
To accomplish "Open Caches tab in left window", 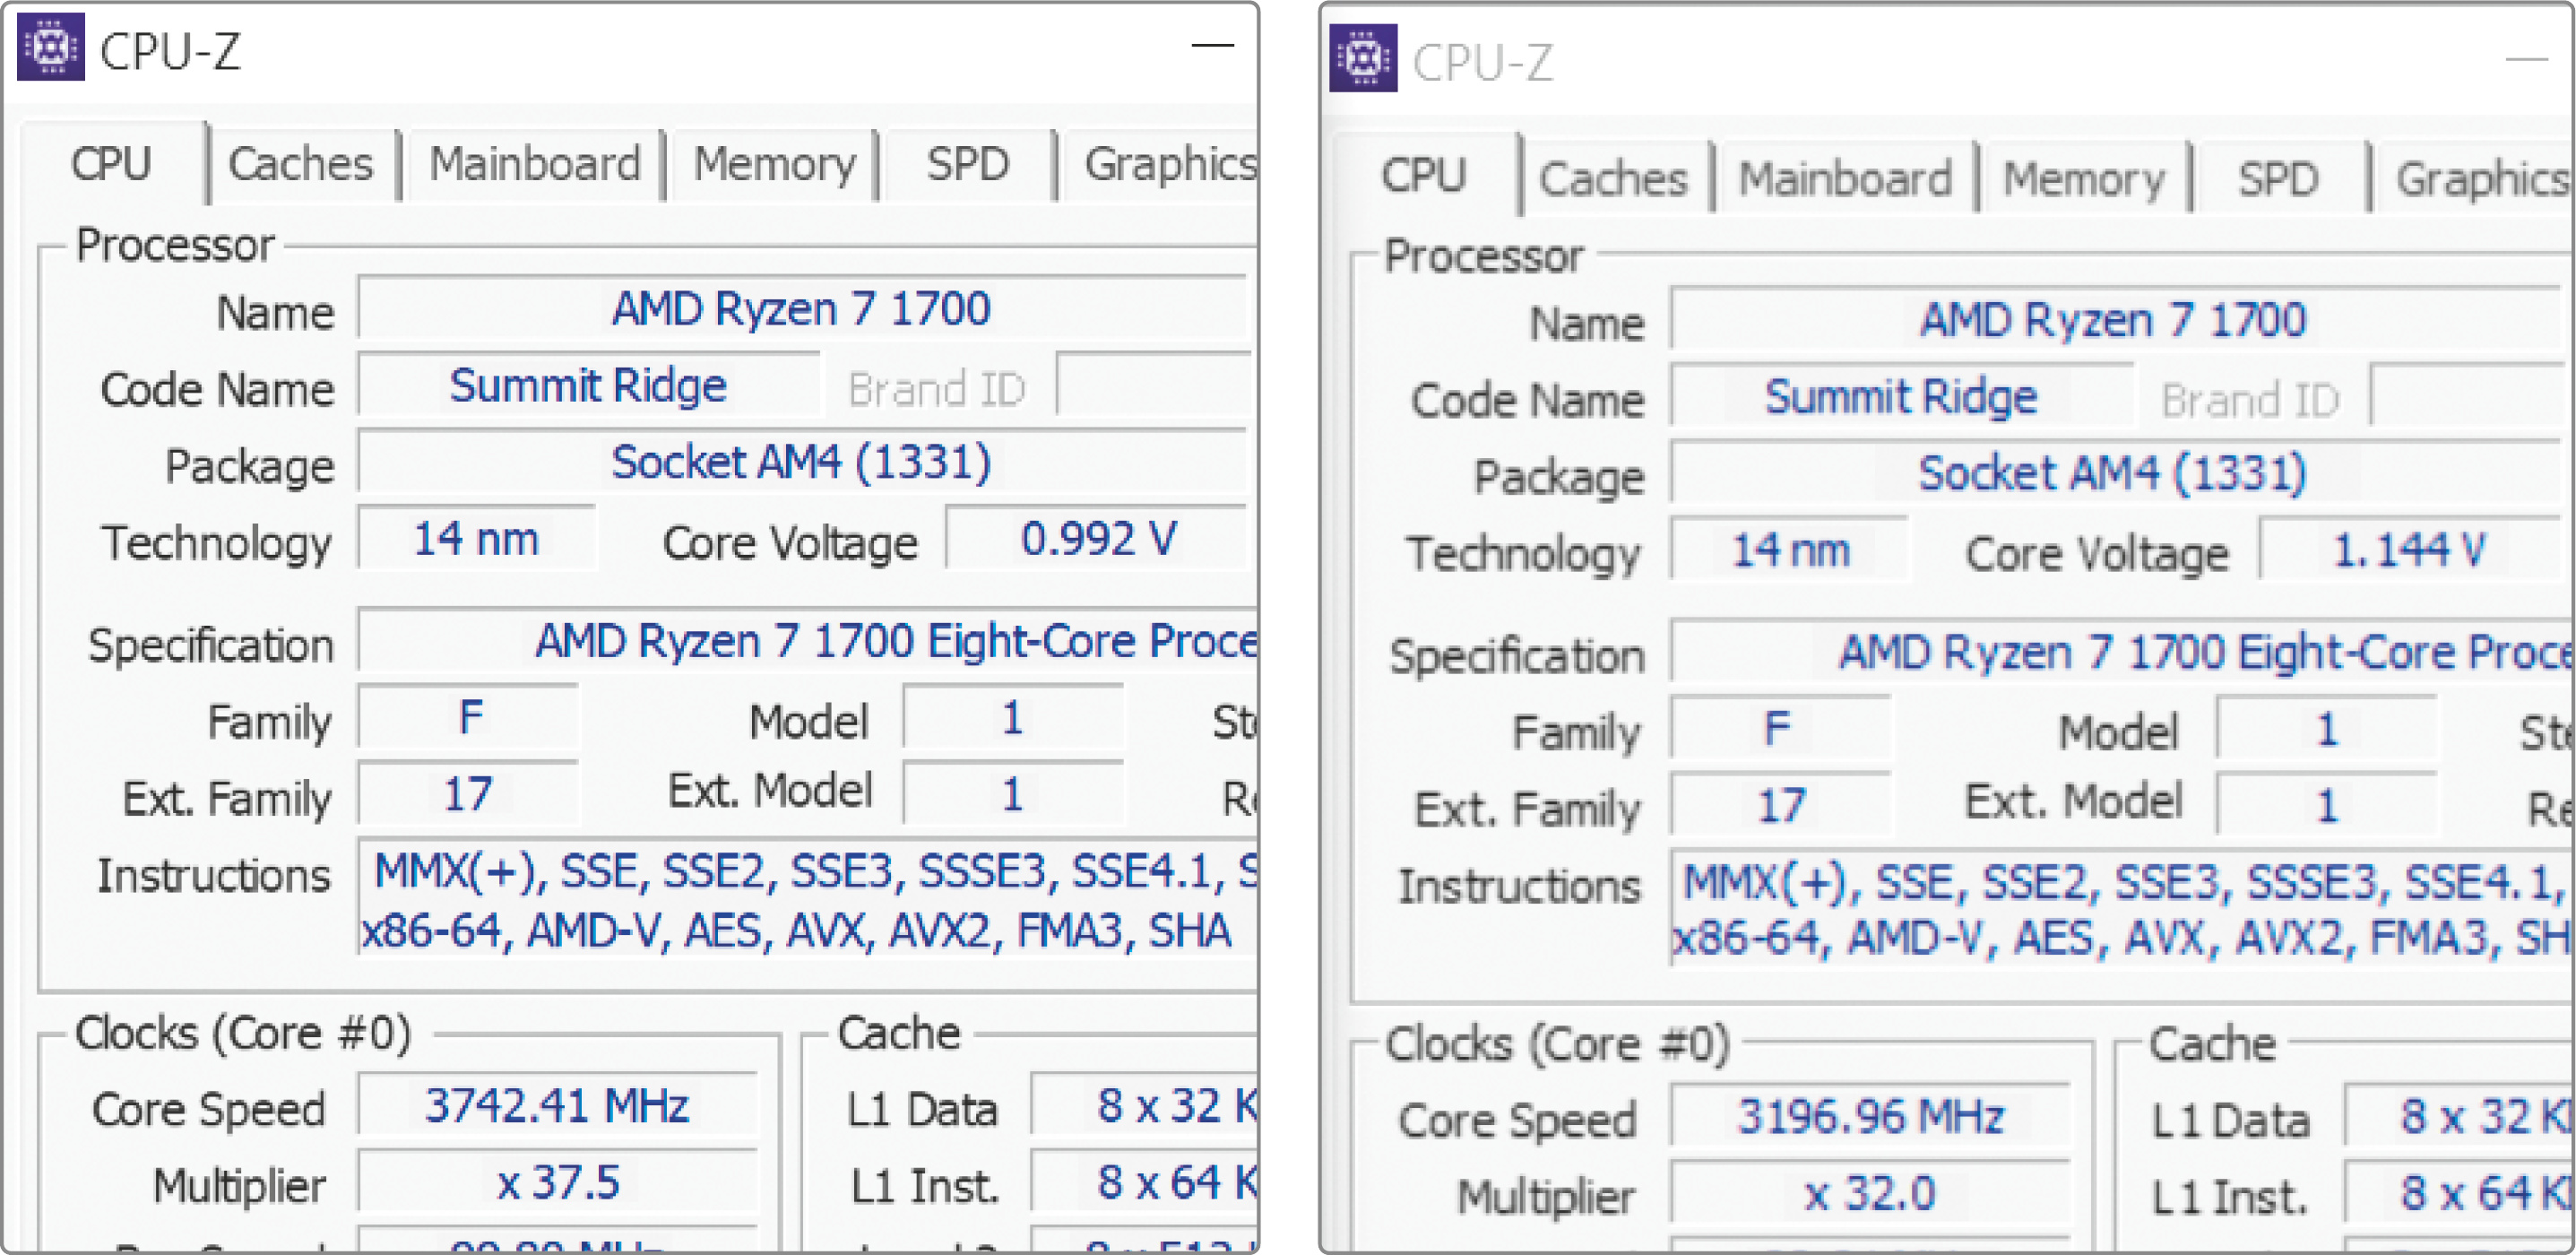I will (300, 164).
